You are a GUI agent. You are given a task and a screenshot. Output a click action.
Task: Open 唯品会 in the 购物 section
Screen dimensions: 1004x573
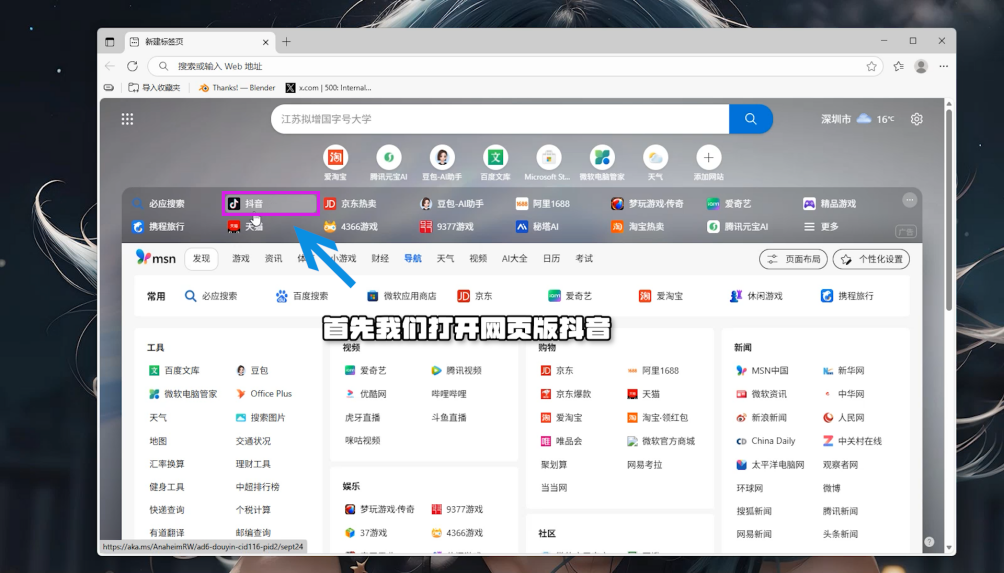pyautogui.click(x=562, y=441)
